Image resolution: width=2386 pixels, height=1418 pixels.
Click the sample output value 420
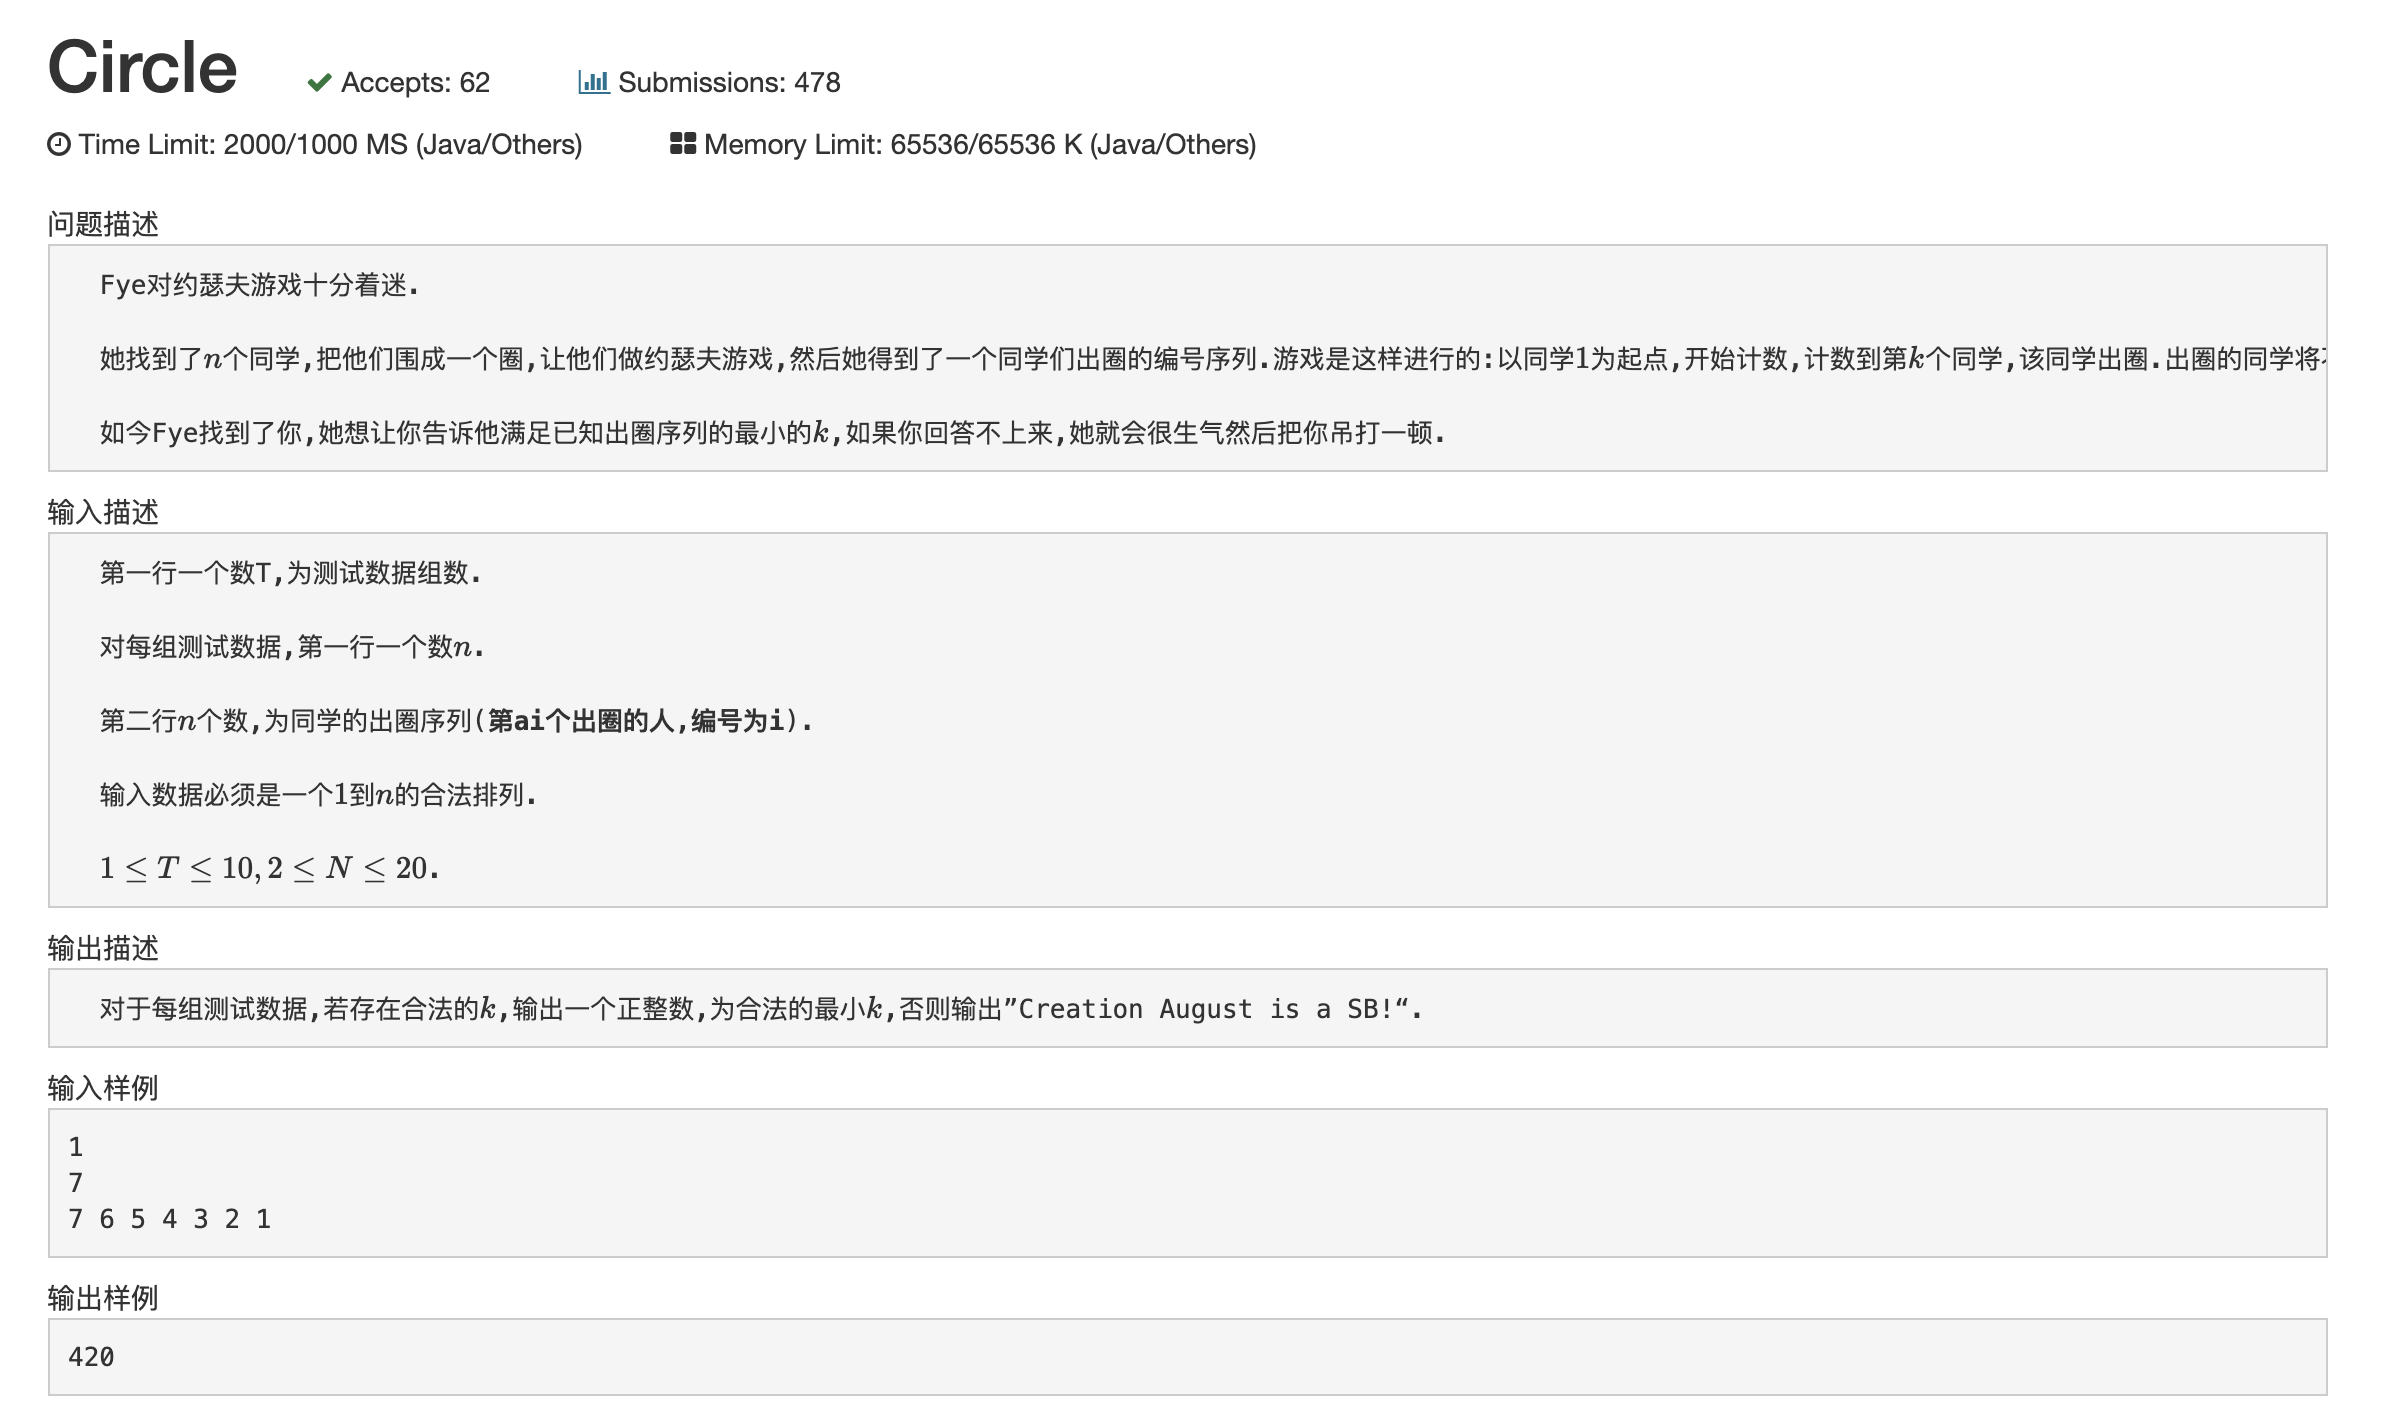coord(91,1357)
